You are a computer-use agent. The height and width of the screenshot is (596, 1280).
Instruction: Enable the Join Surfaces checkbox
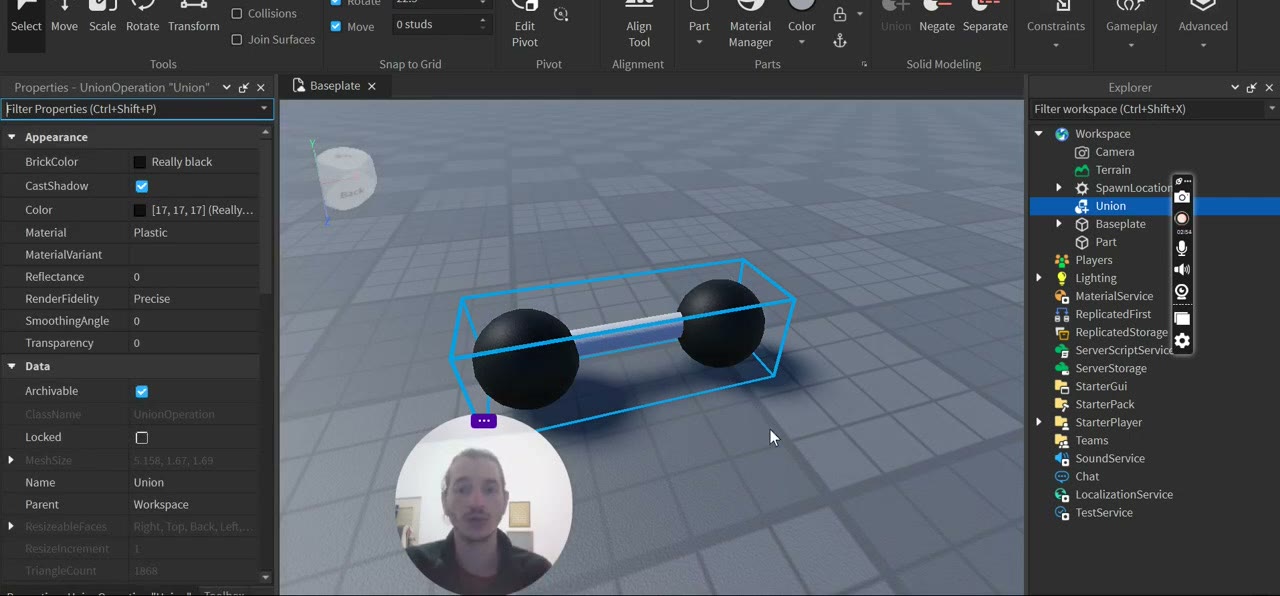[x=237, y=40]
